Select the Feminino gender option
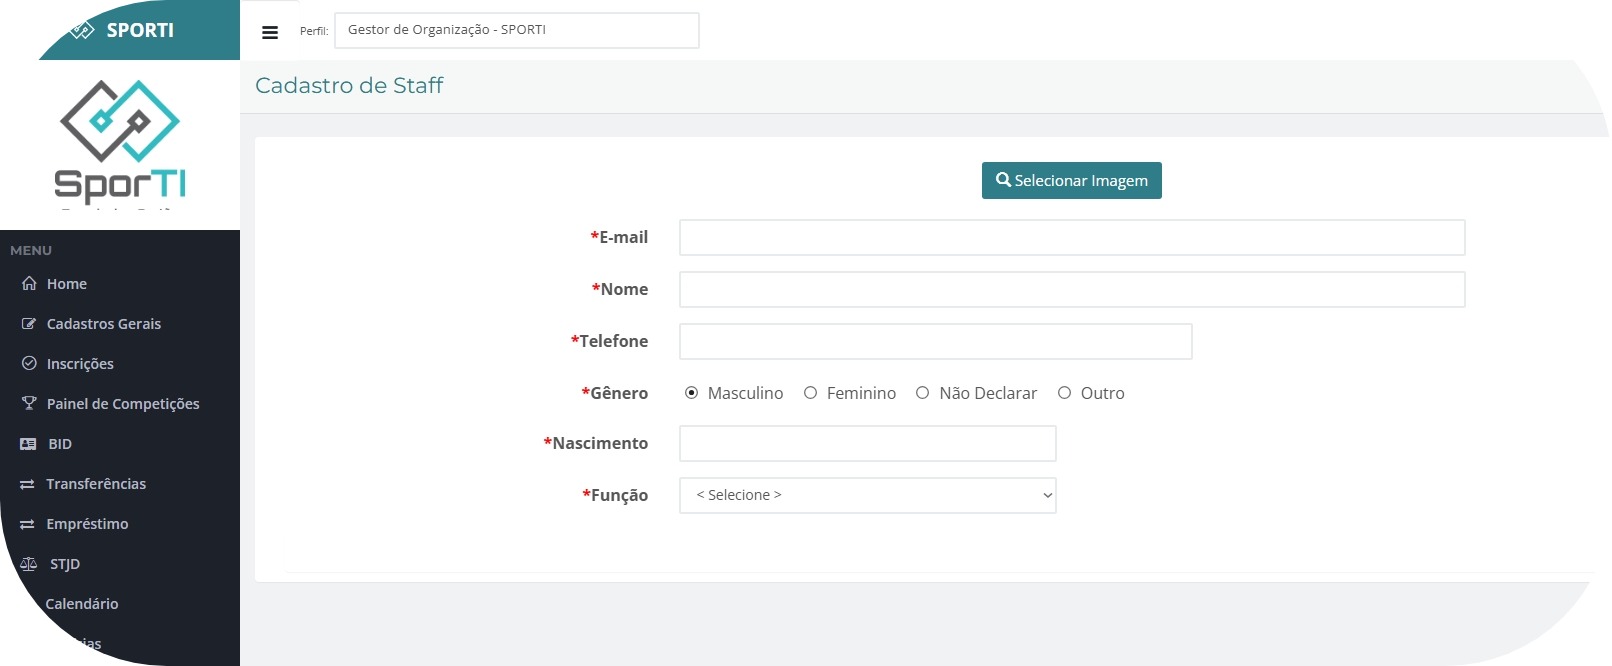Screen dimensions: 1612x666 (810, 393)
